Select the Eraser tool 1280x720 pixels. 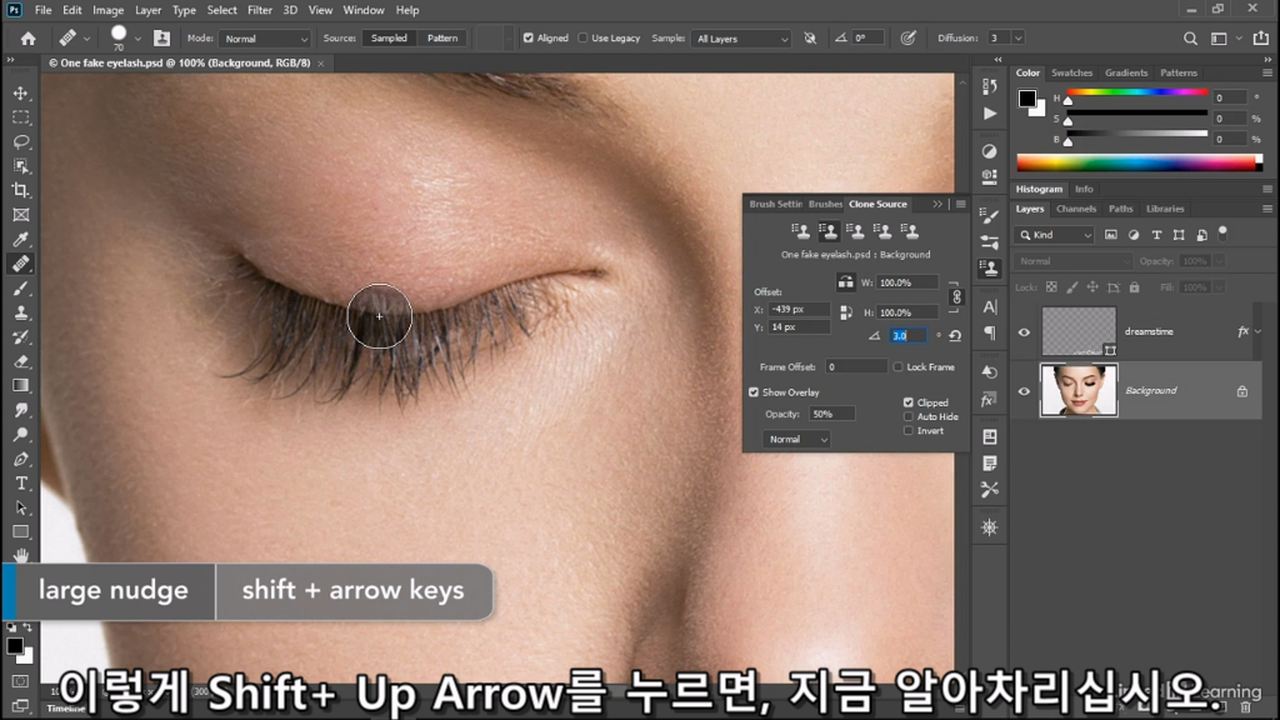point(21,361)
